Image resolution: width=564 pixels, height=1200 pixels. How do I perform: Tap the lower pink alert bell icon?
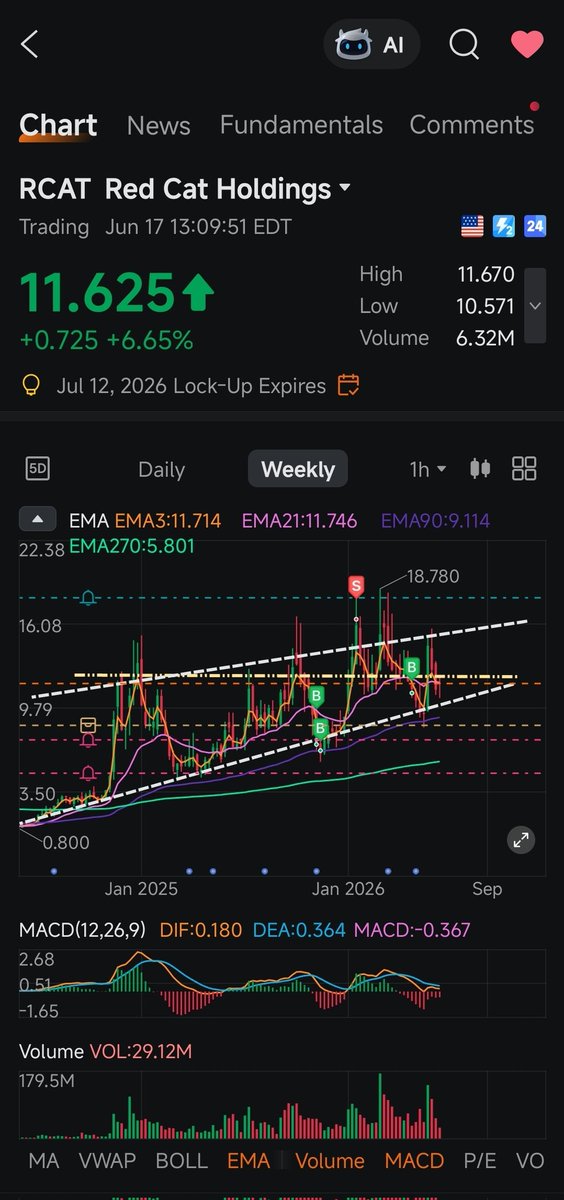click(89, 773)
